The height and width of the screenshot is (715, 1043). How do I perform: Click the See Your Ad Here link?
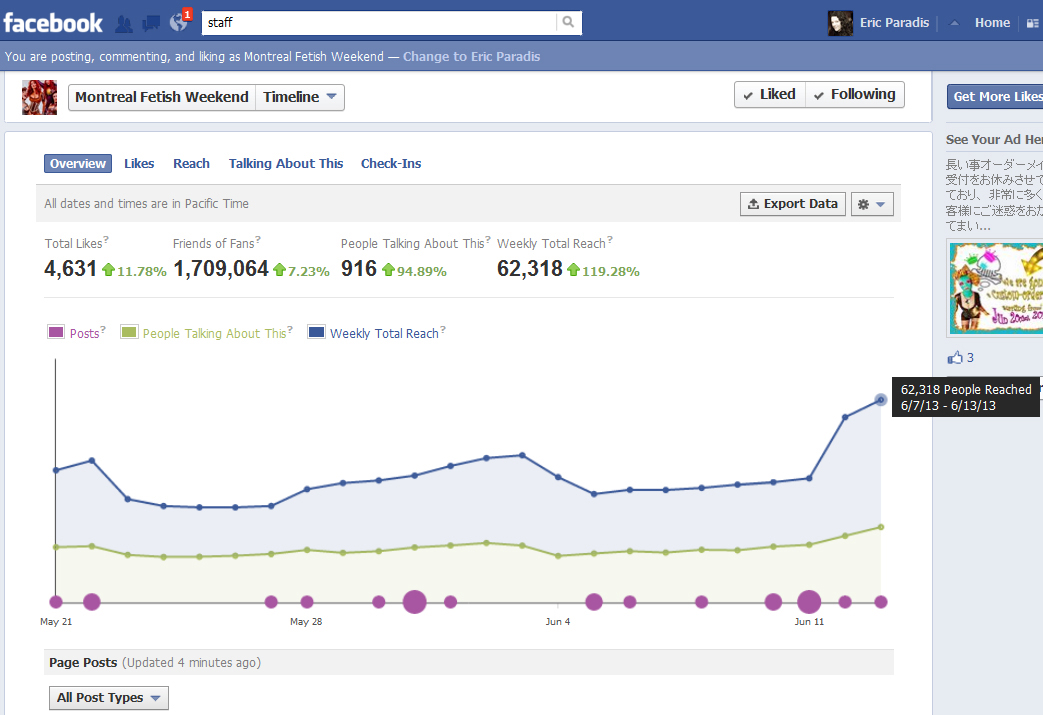tap(994, 140)
